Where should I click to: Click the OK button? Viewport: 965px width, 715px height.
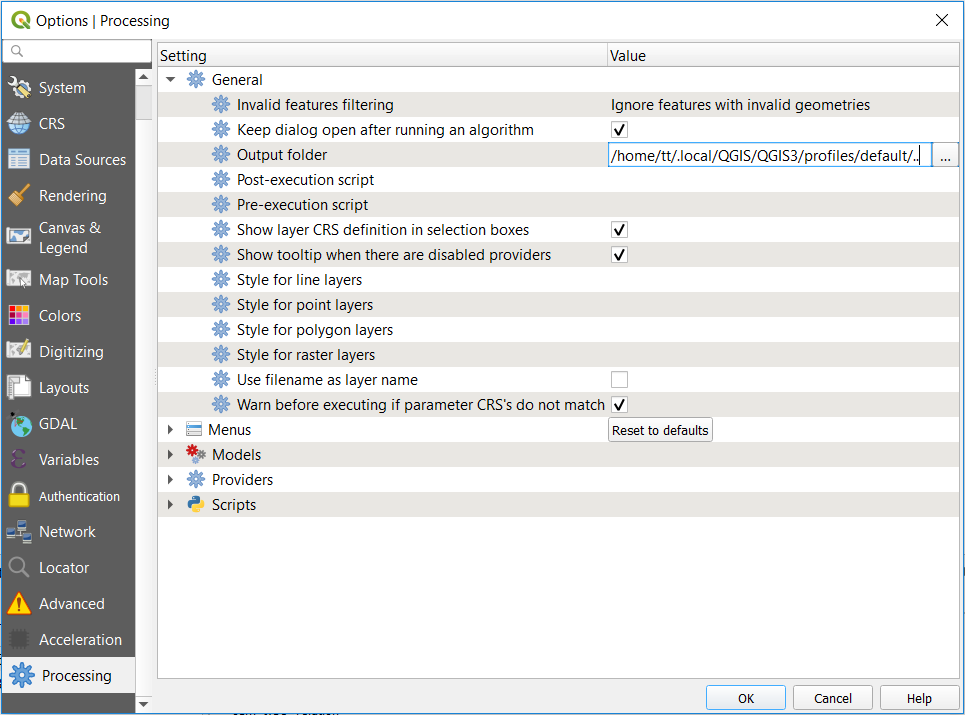745,698
